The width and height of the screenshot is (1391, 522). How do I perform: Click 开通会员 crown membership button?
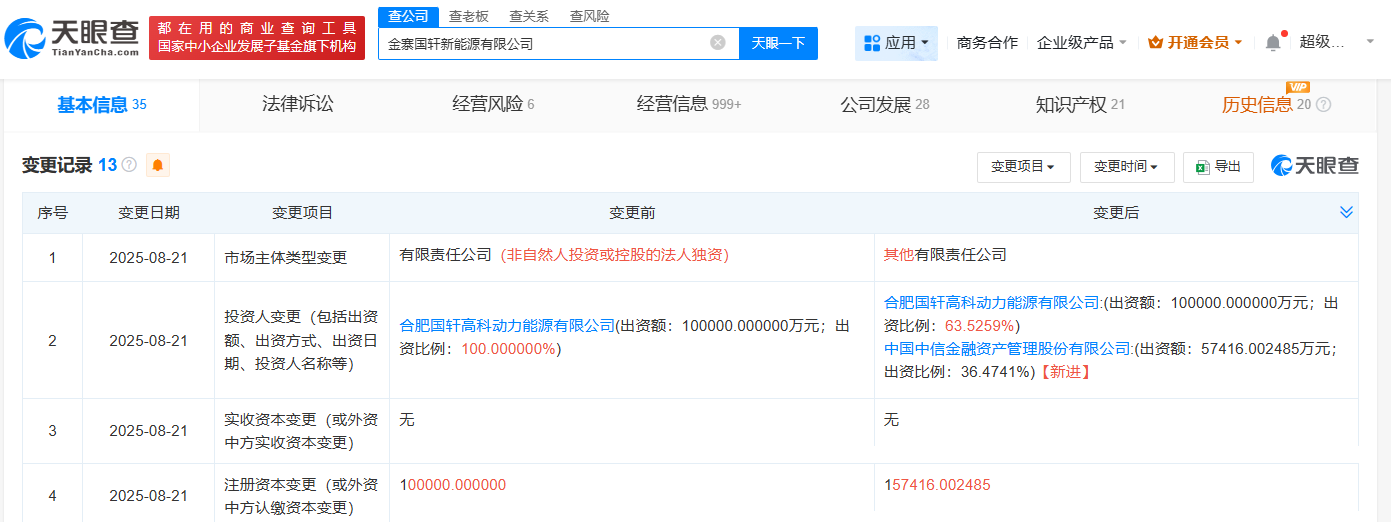[1195, 43]
